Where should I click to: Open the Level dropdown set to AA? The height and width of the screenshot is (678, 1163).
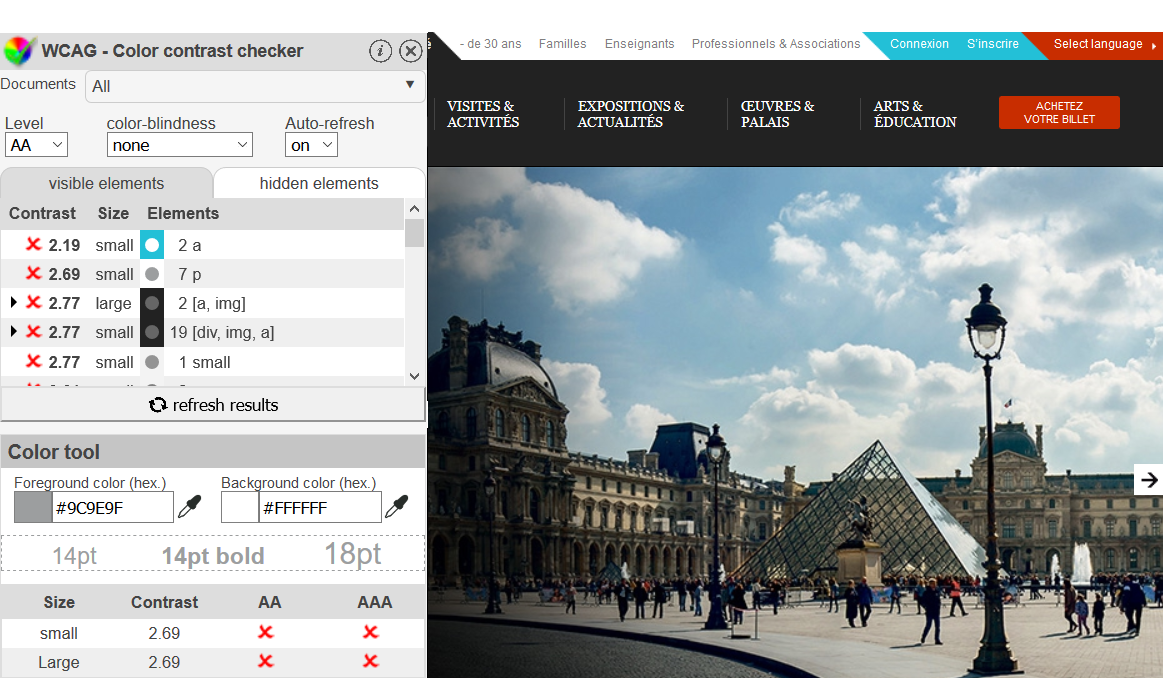(36, 145)
